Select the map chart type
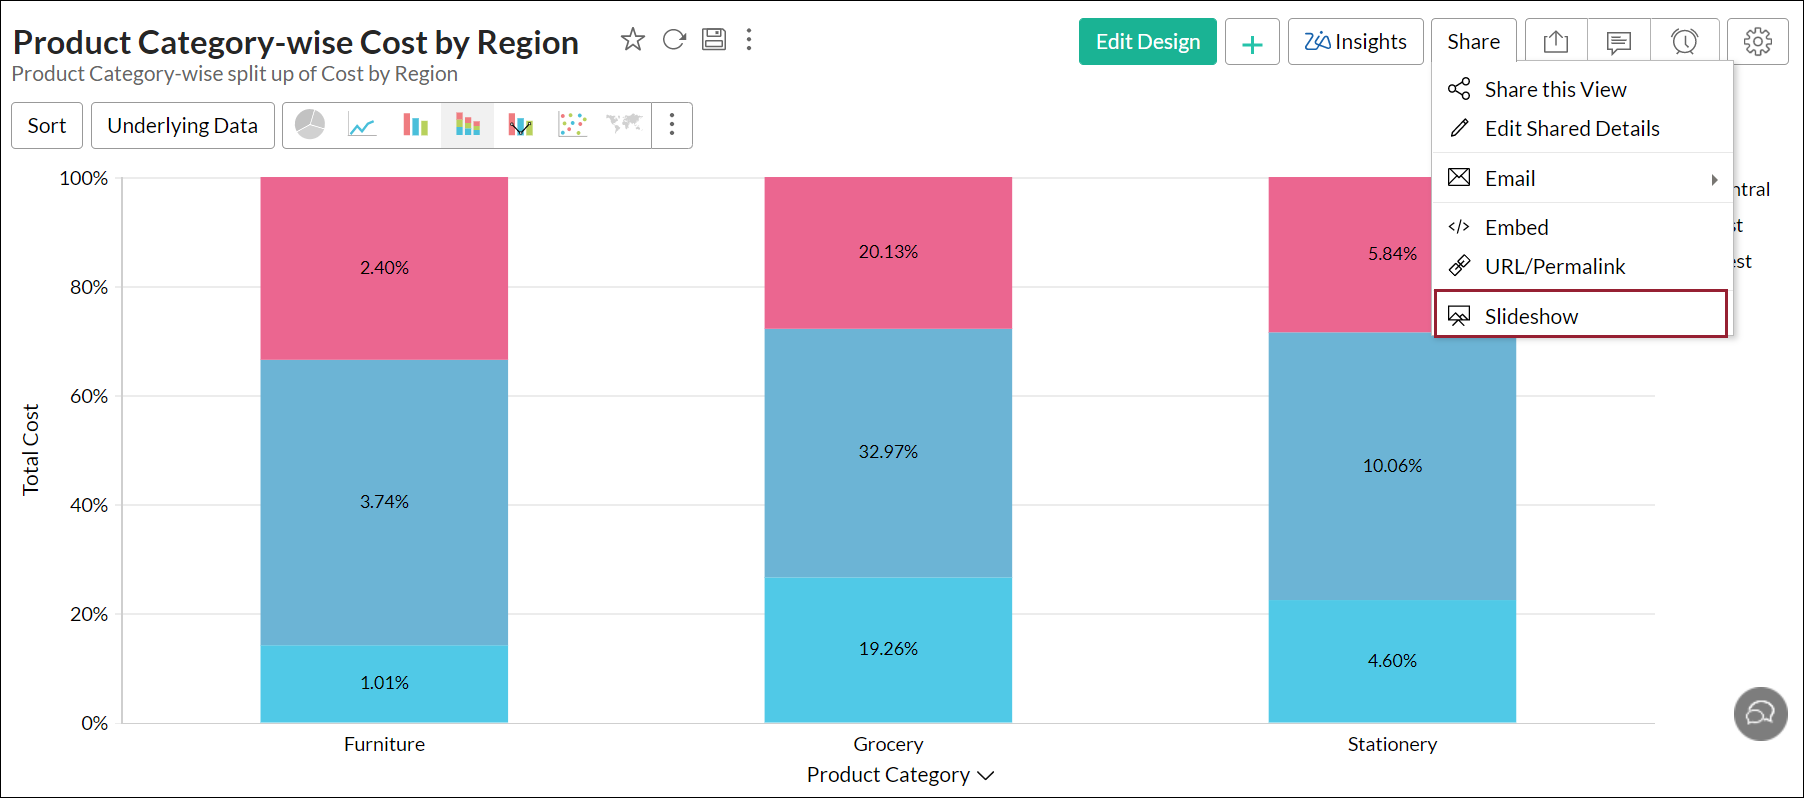 (624, 125)
